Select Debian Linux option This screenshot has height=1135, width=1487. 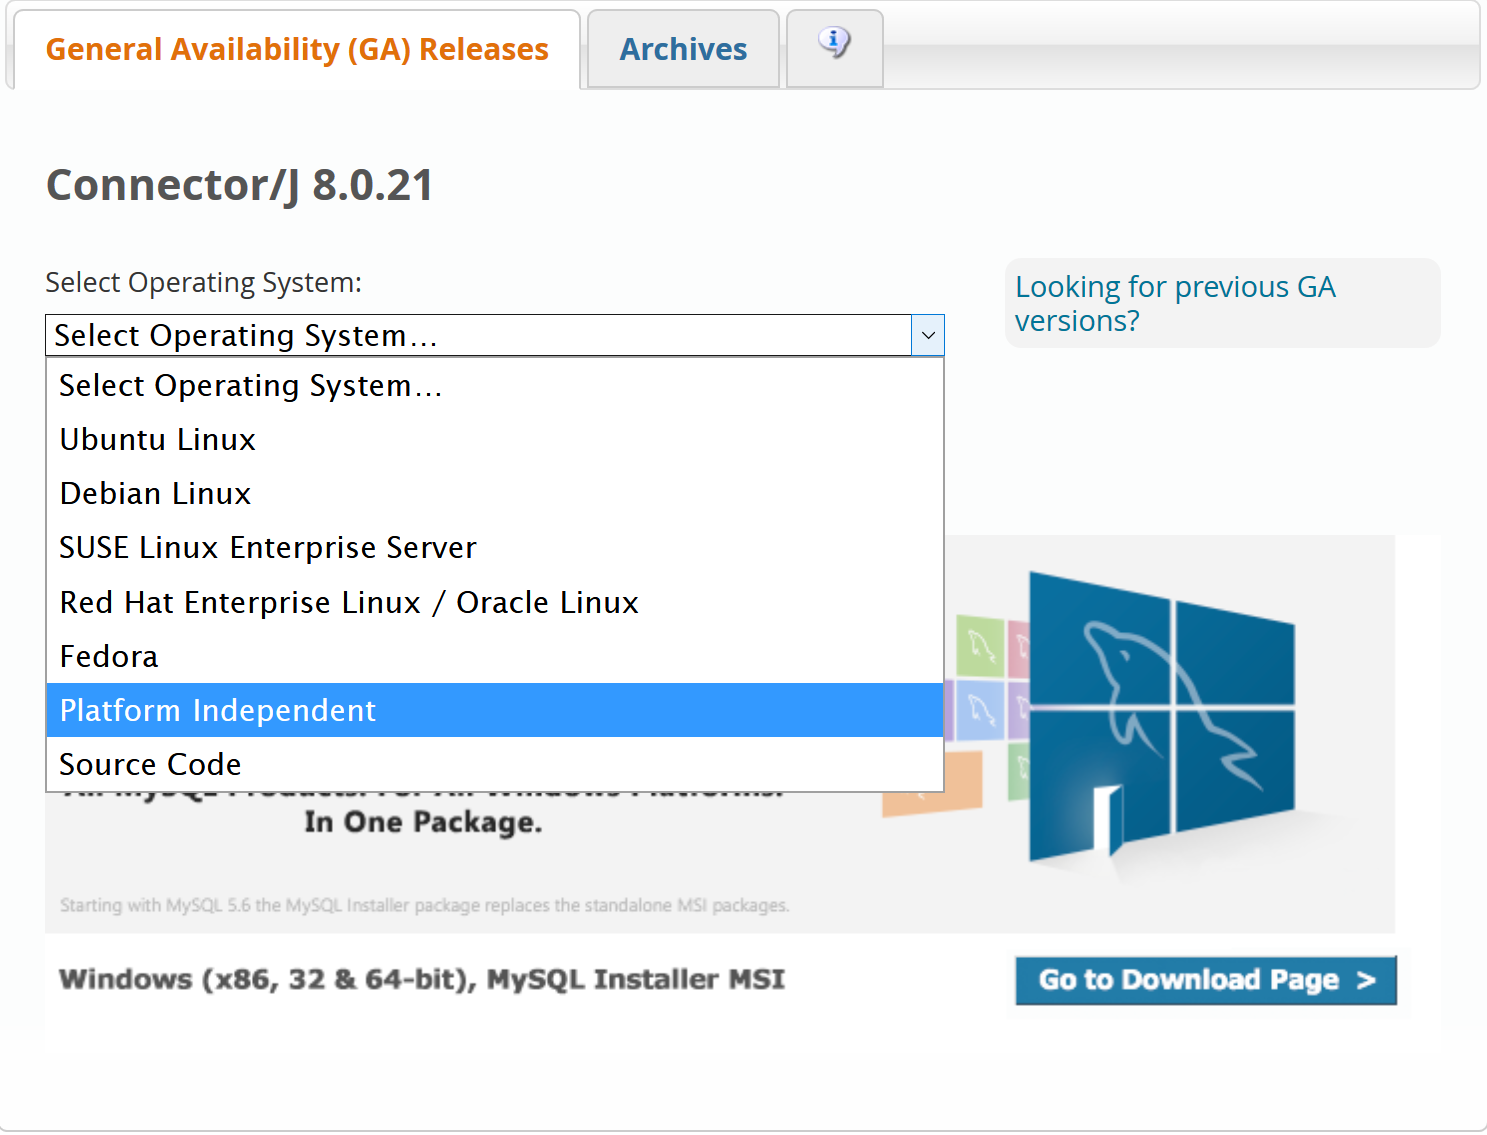(495, 494)
